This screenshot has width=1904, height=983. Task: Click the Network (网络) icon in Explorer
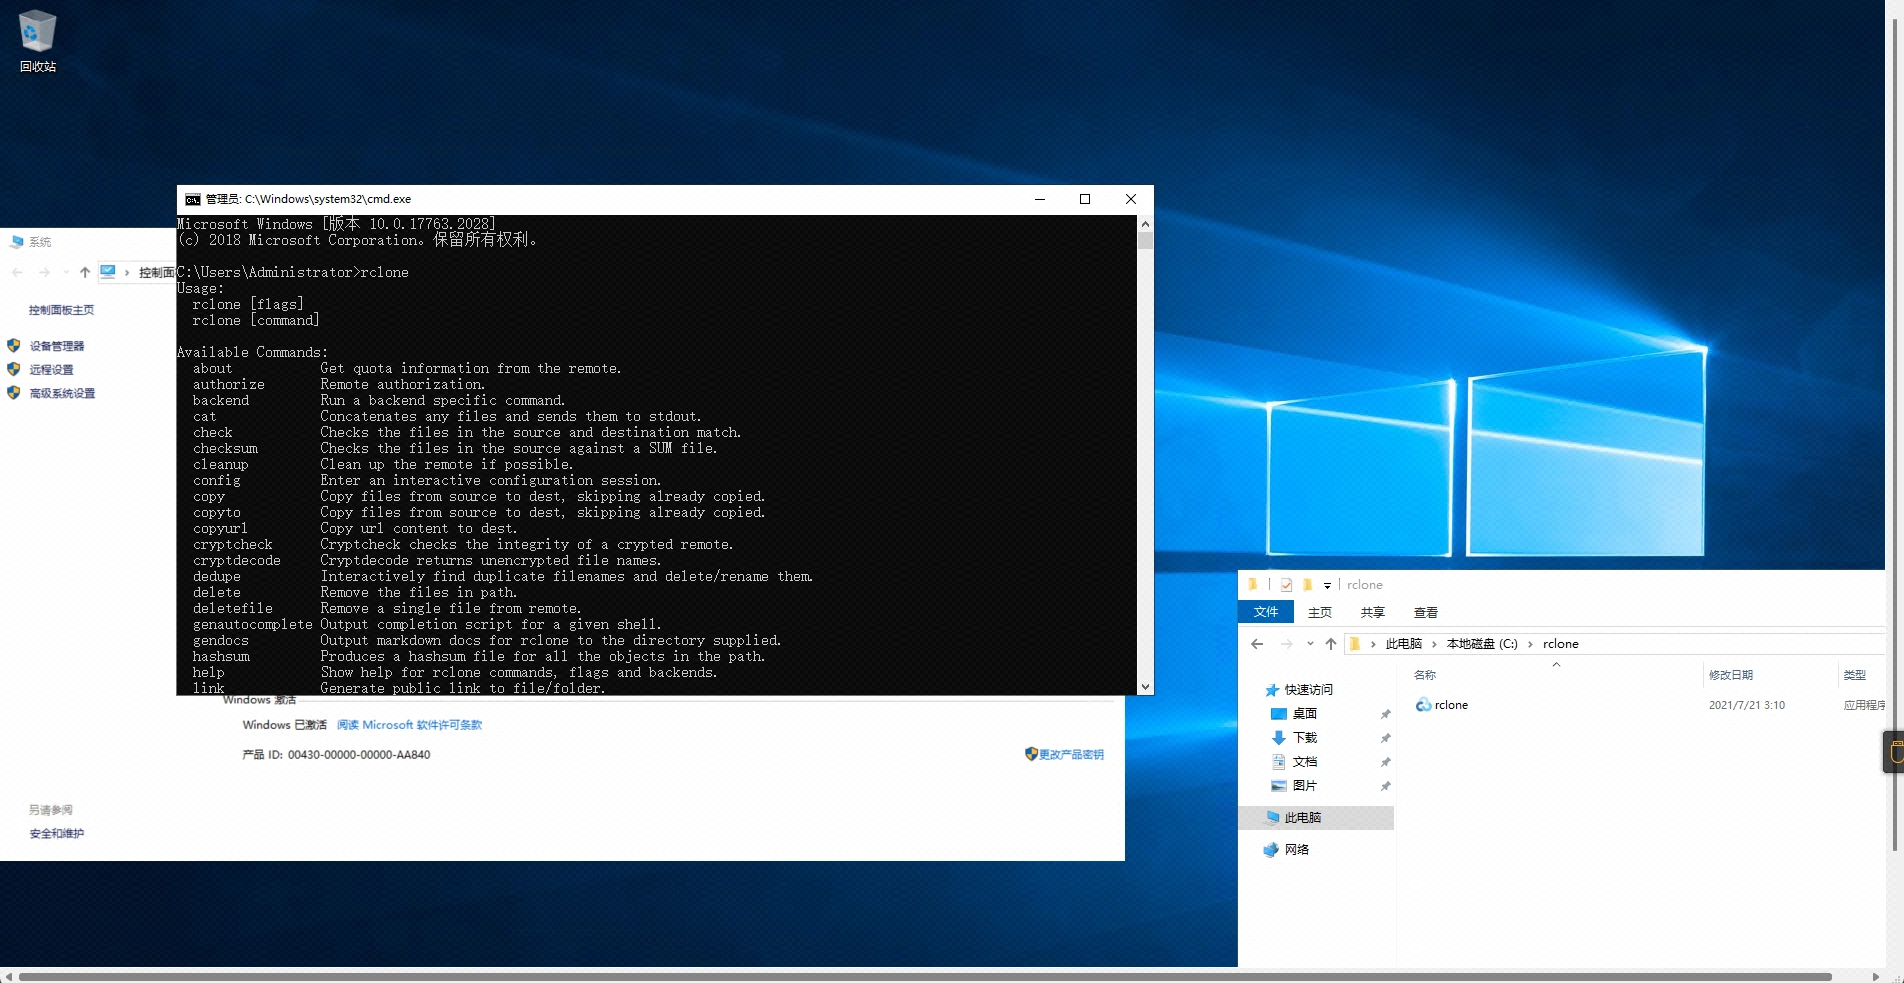pos(1271,850)
